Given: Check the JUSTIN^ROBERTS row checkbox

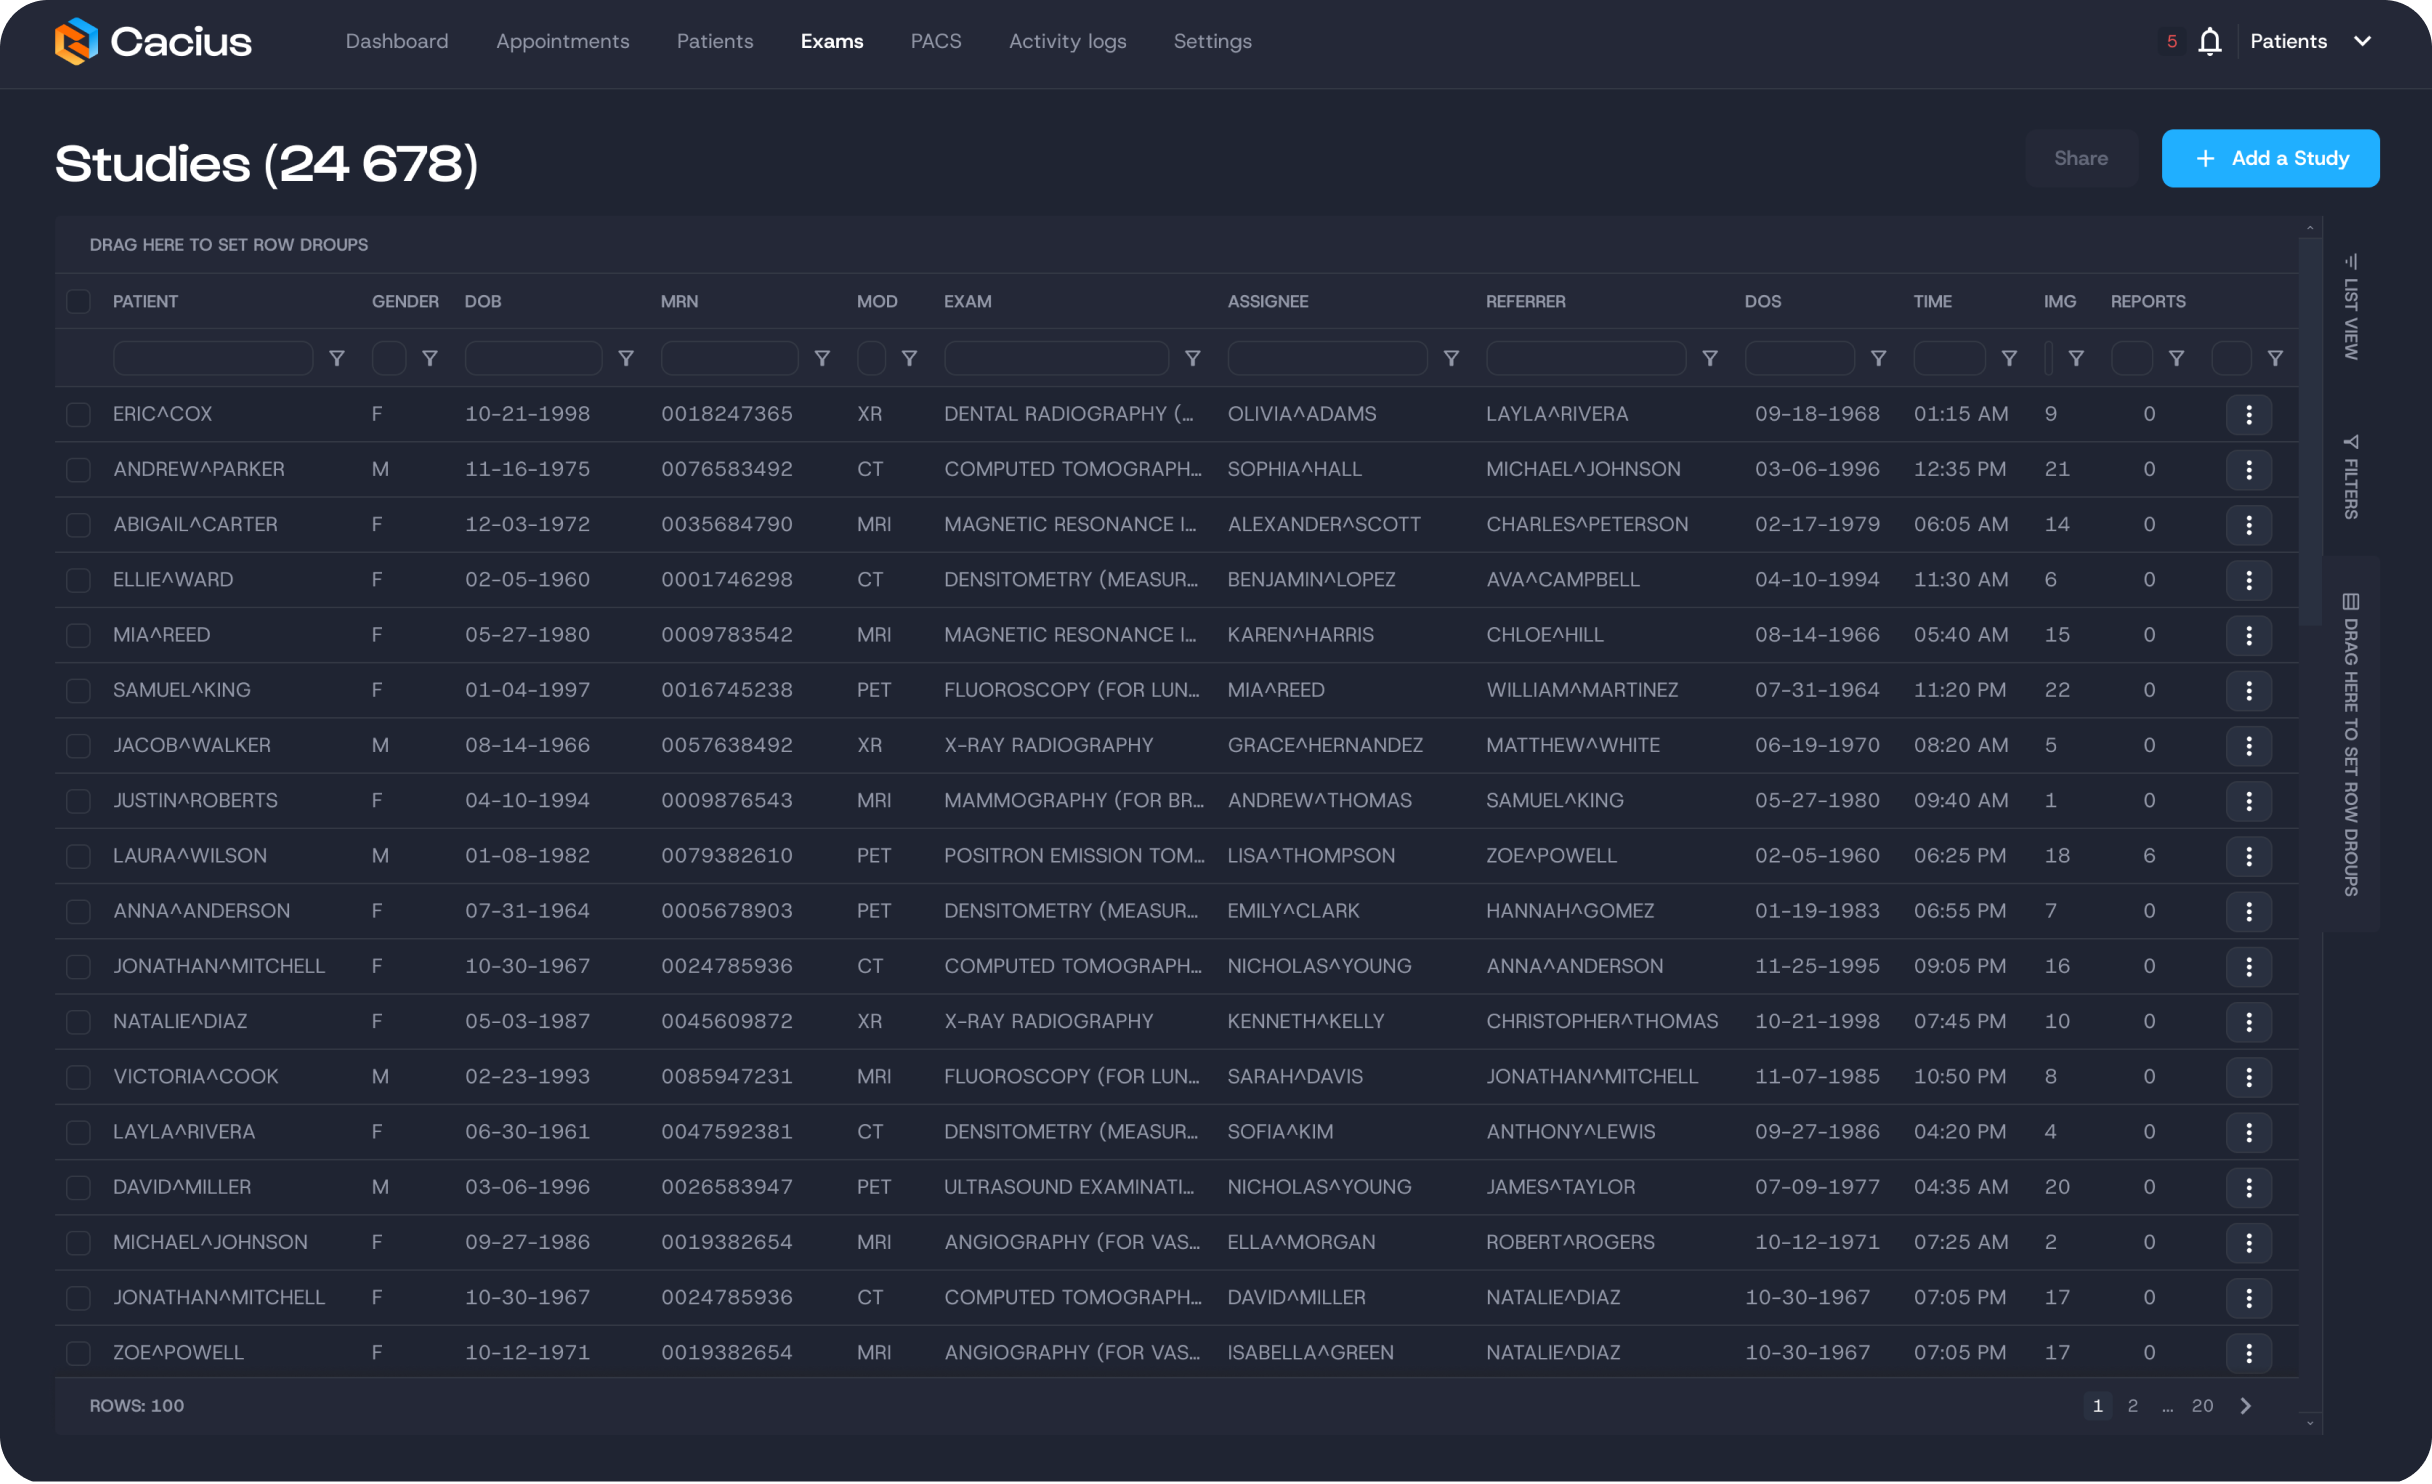Looking at the screenshot, I should click(78, 801).
